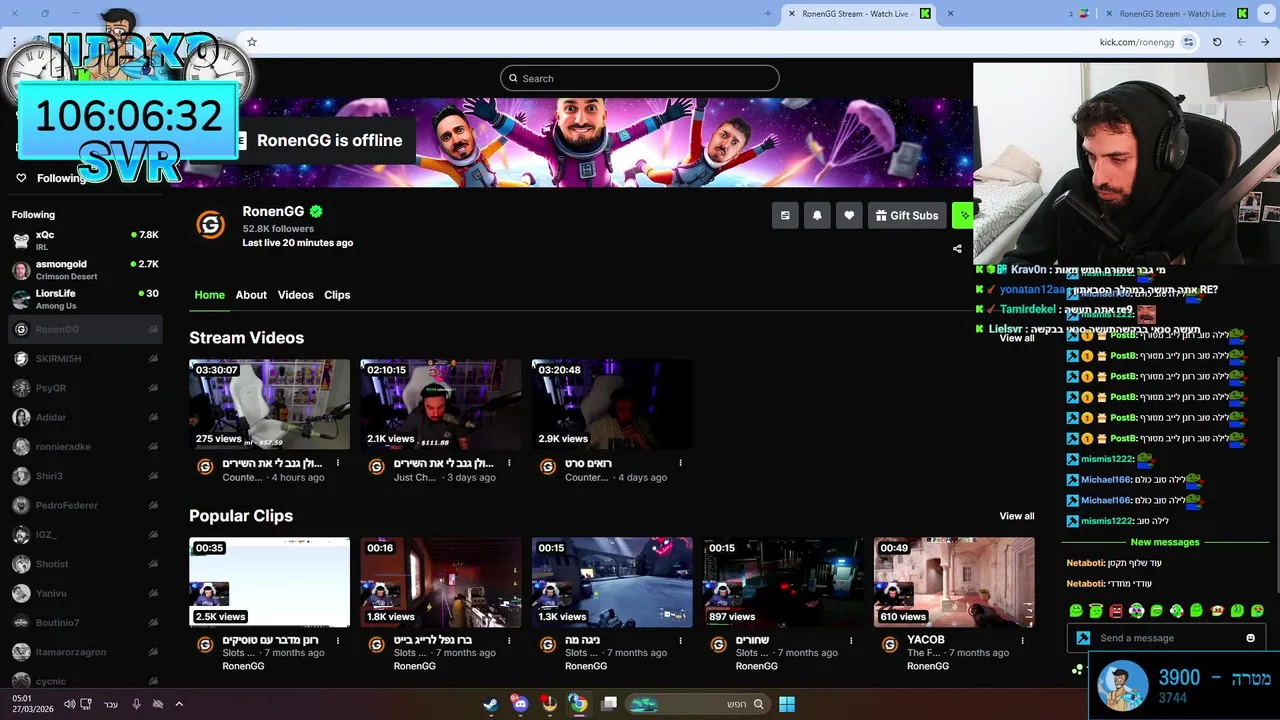
Task: Click the Kick icon left of Send a message
Action: [1083, 638]
